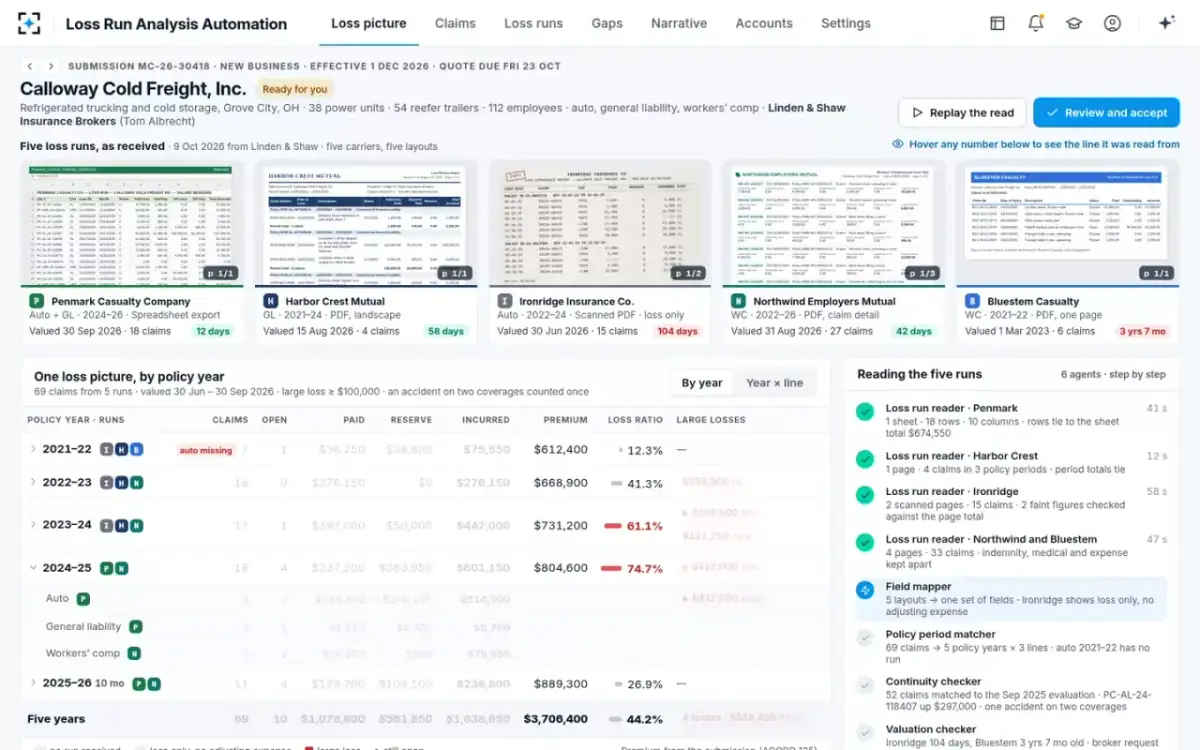Image resolution: width=1200 pixels, height=750 pixels.
Task: Open the graduation cap learning icon
Action: 1073,23
